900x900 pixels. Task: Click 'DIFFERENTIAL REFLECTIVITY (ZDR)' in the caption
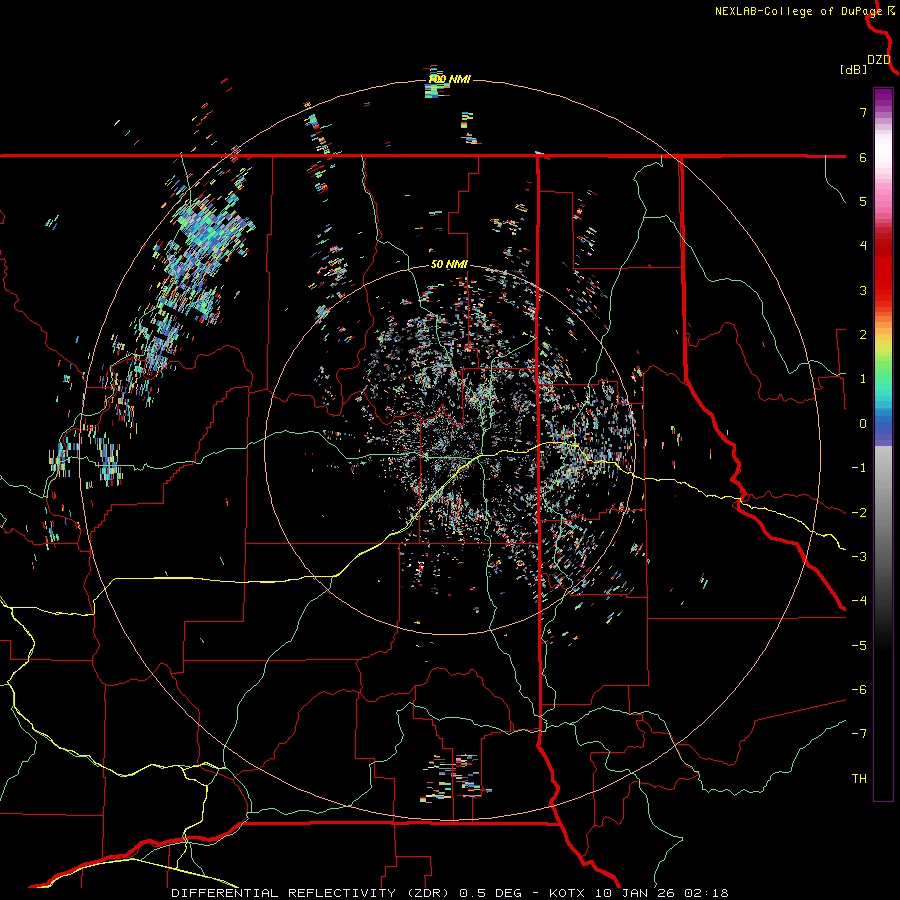tap(312, 893)
